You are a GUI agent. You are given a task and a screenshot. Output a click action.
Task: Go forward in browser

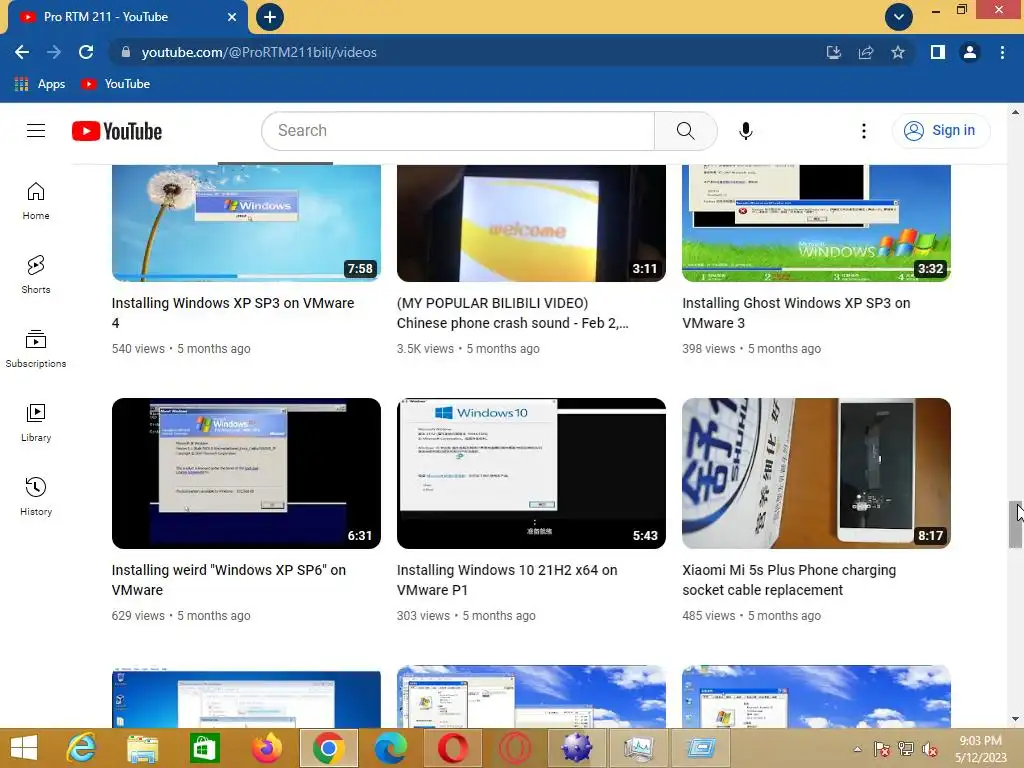tap(54, 52)
